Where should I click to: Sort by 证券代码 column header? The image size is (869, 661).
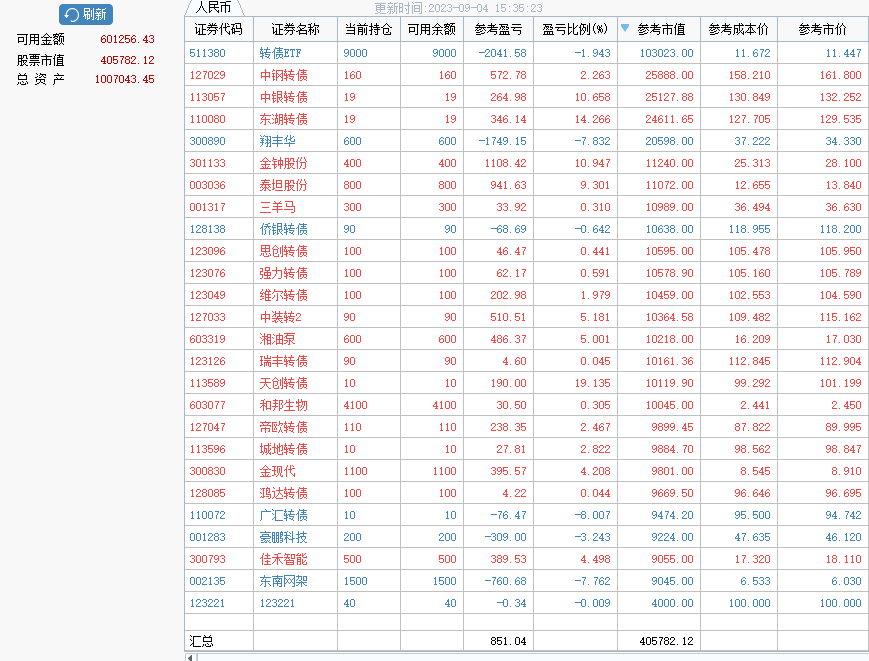[218, 30]
